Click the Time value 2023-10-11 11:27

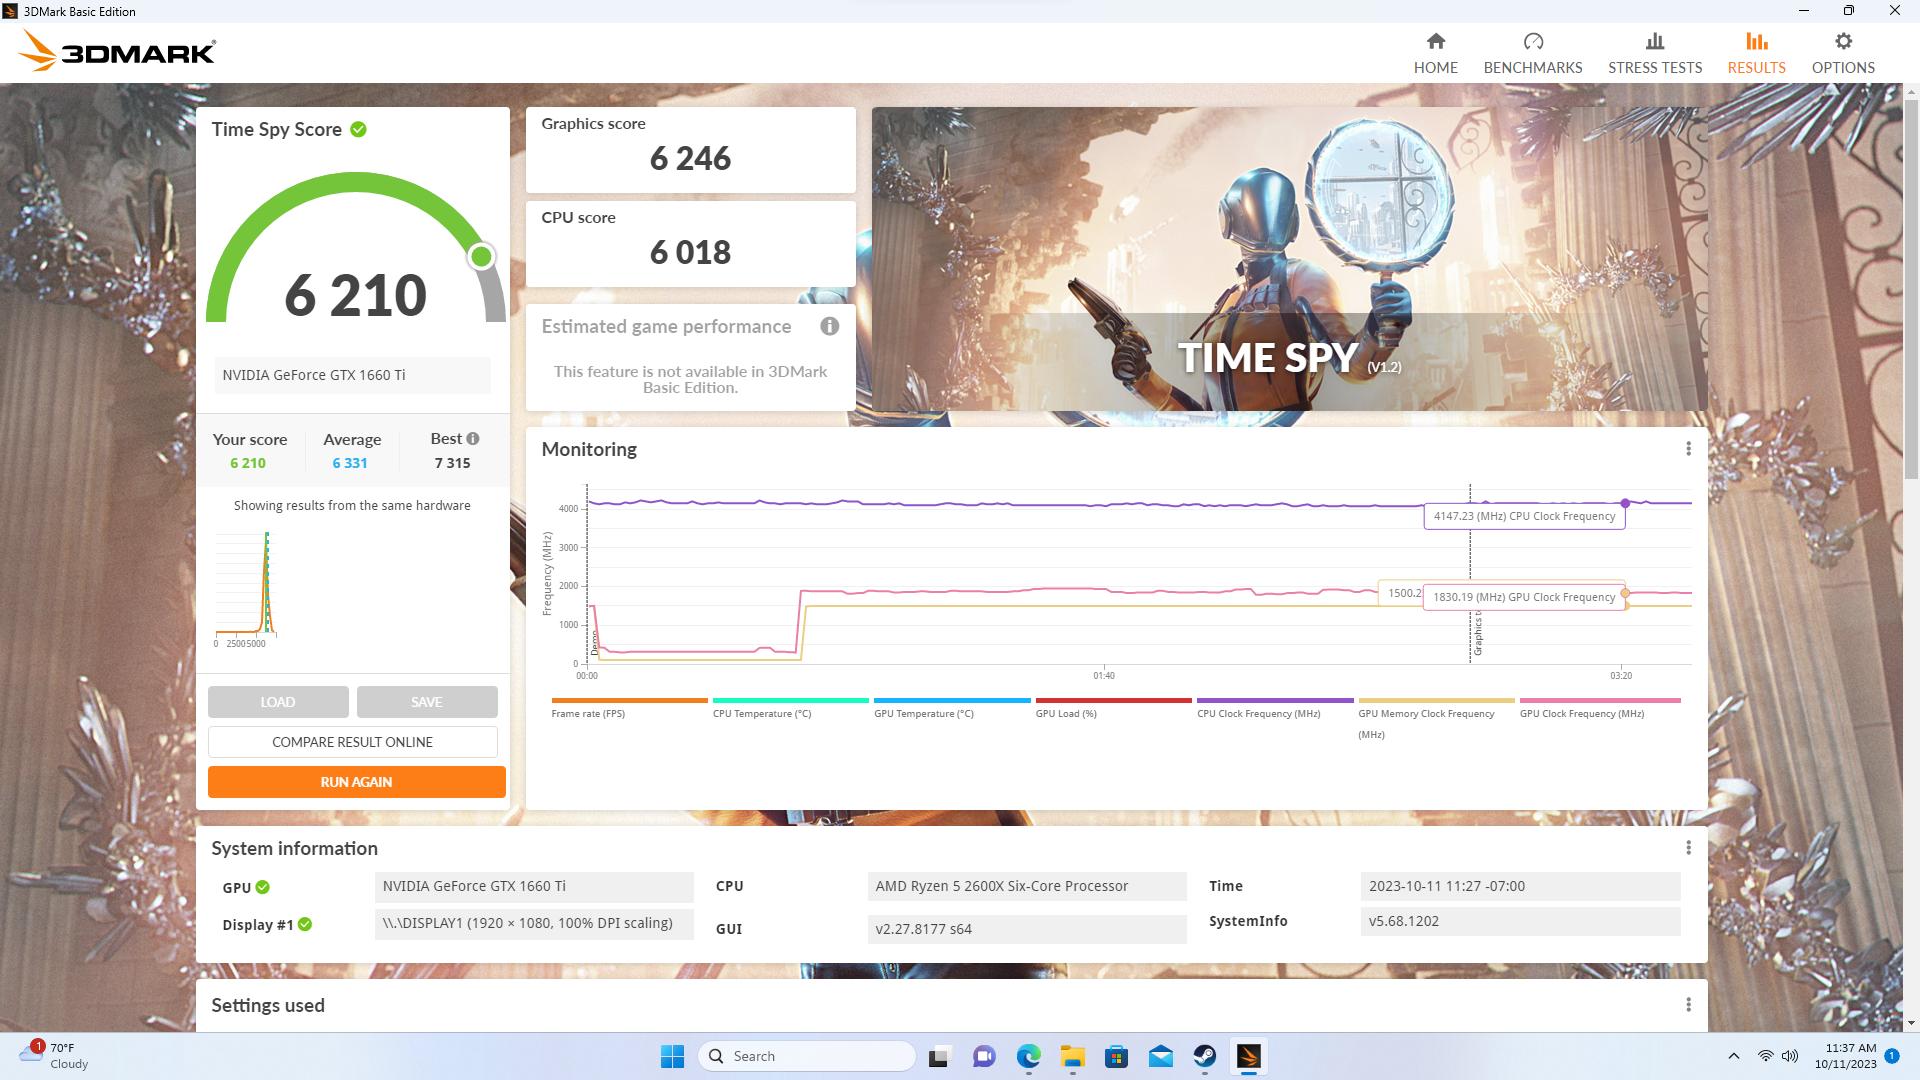pos(1520,886)
